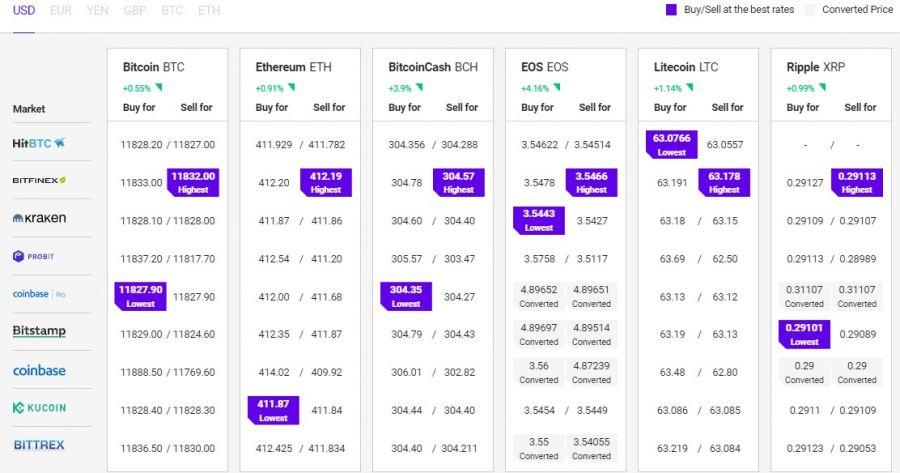The width and height of the screenshot is (900, 473).
Task: Switch to the GBP currency tab
Action: pos(135,10)
